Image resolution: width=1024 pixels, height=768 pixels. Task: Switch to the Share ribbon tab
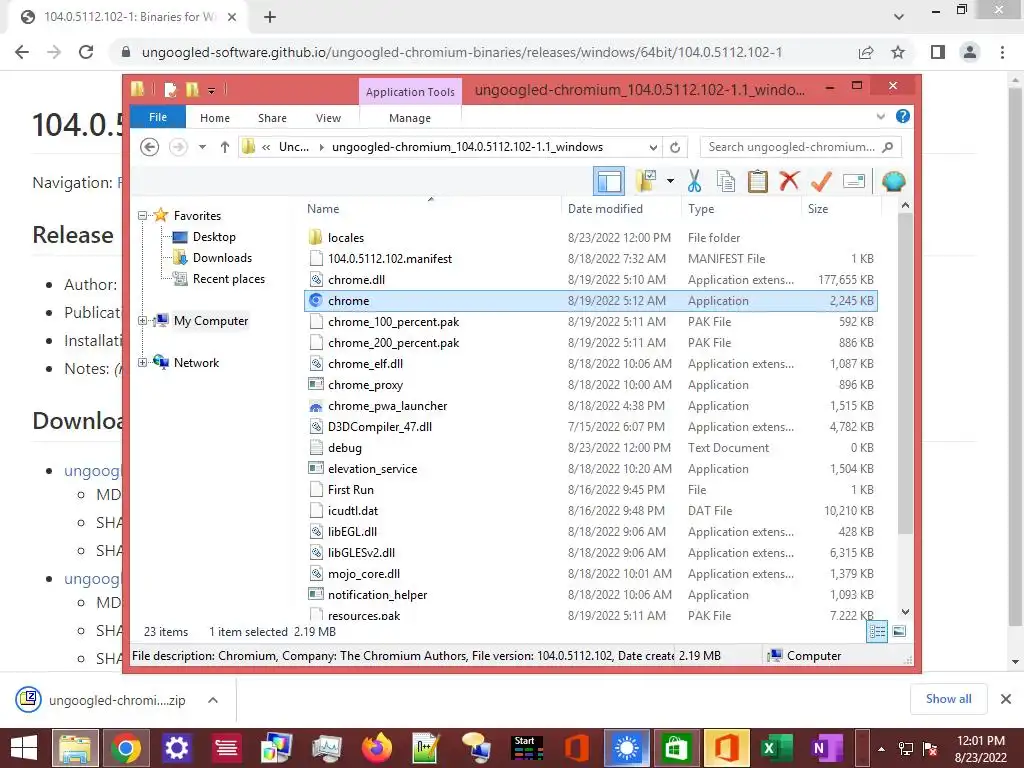pyautogui.click(x=272, y=118)
